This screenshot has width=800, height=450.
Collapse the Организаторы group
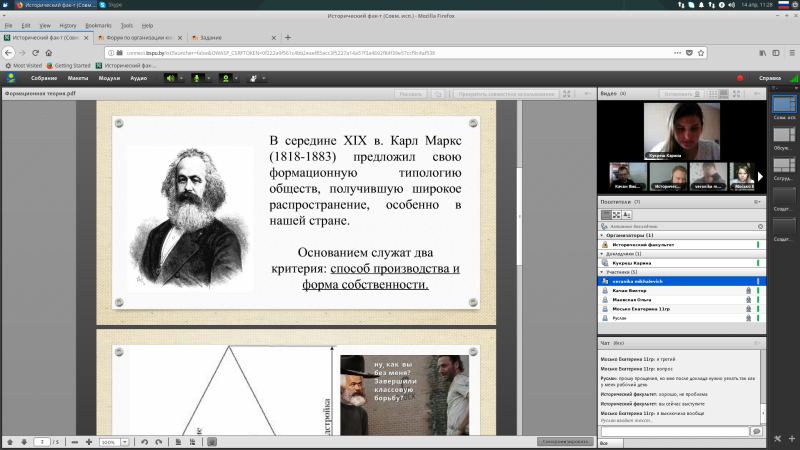[602, 235]
